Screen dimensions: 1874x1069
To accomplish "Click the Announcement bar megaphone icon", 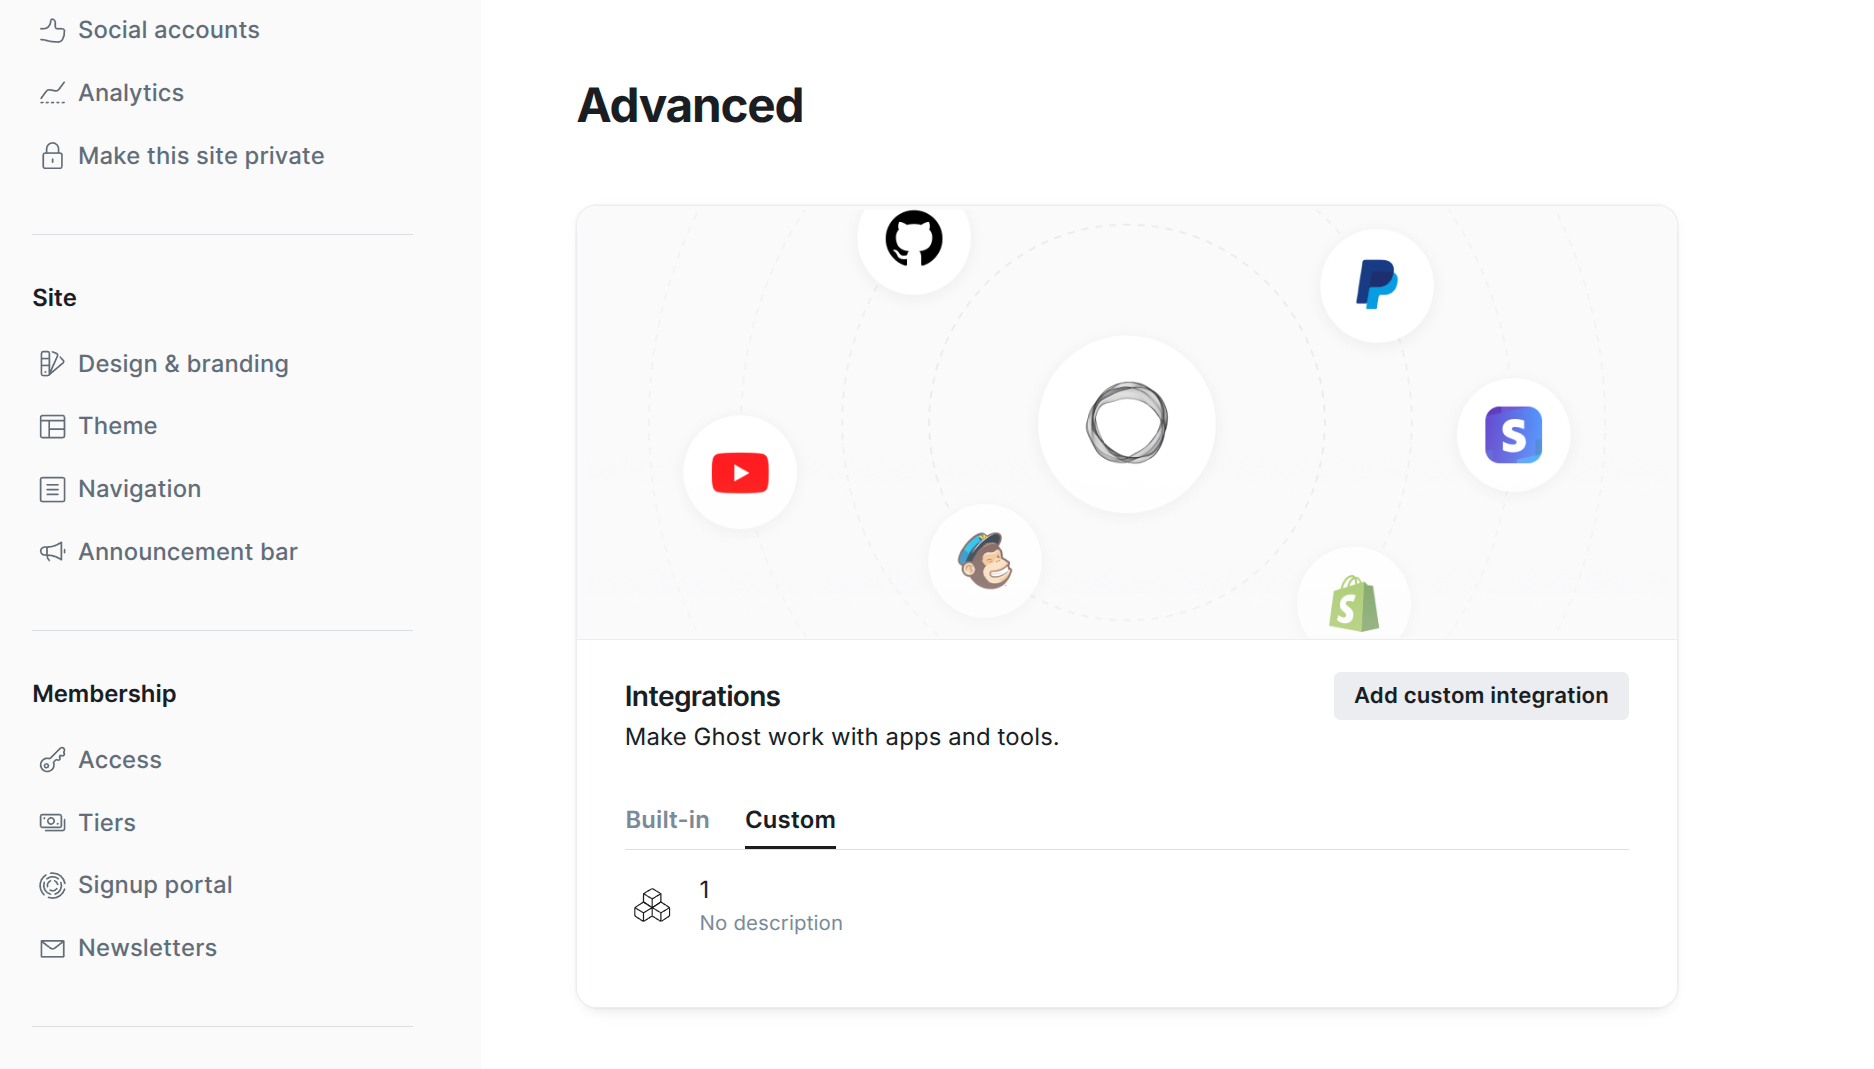I will click(x=53, y=551).
